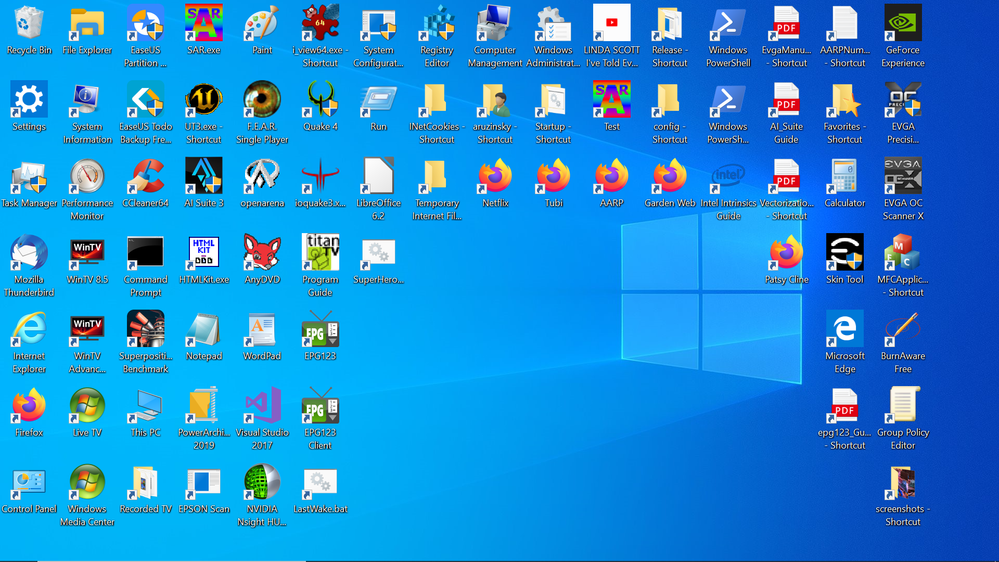Select the openarena icon
Viewport: 999px width, 562px height.
click(262, 176)
